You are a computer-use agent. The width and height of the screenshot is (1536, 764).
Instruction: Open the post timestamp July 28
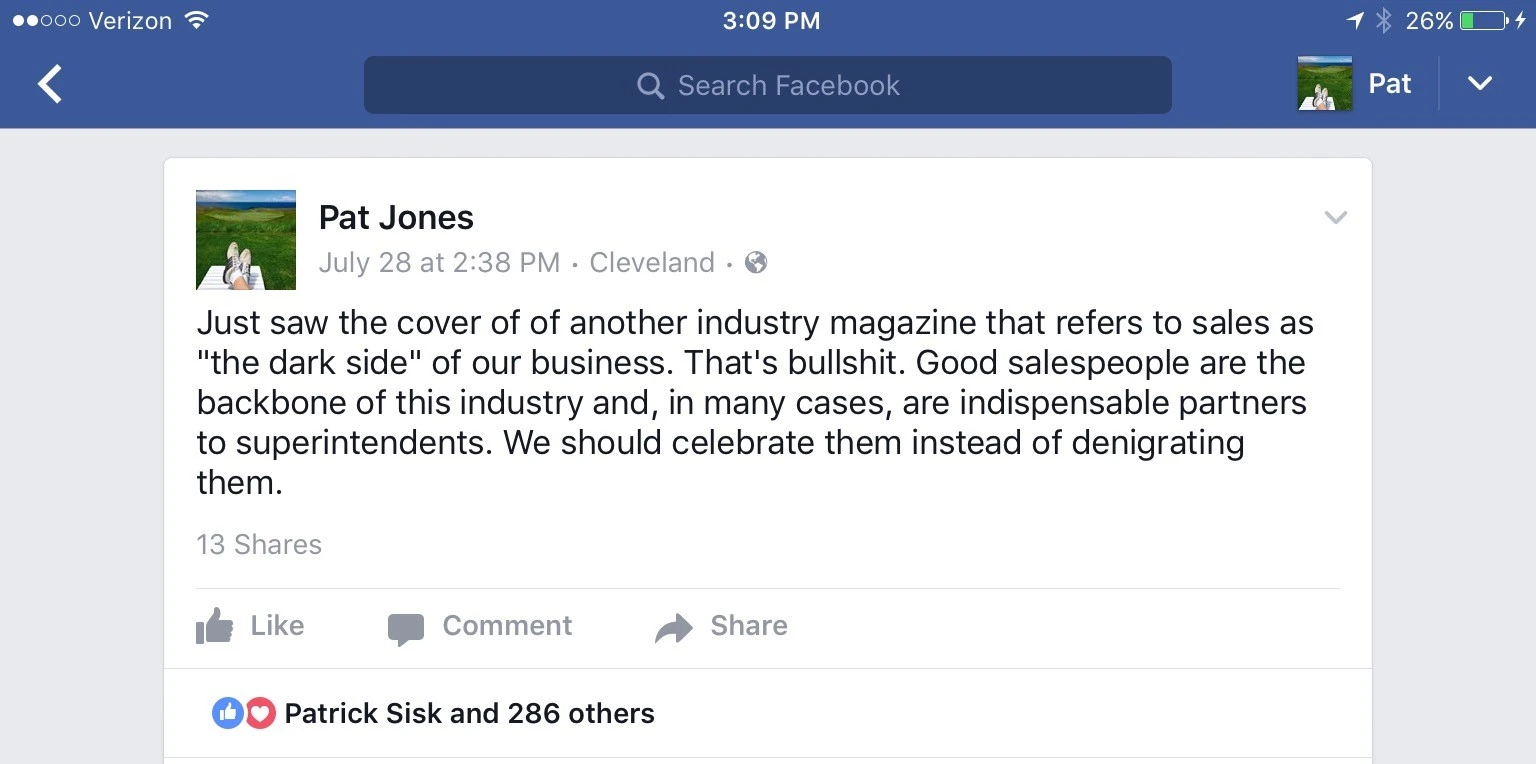439,263
